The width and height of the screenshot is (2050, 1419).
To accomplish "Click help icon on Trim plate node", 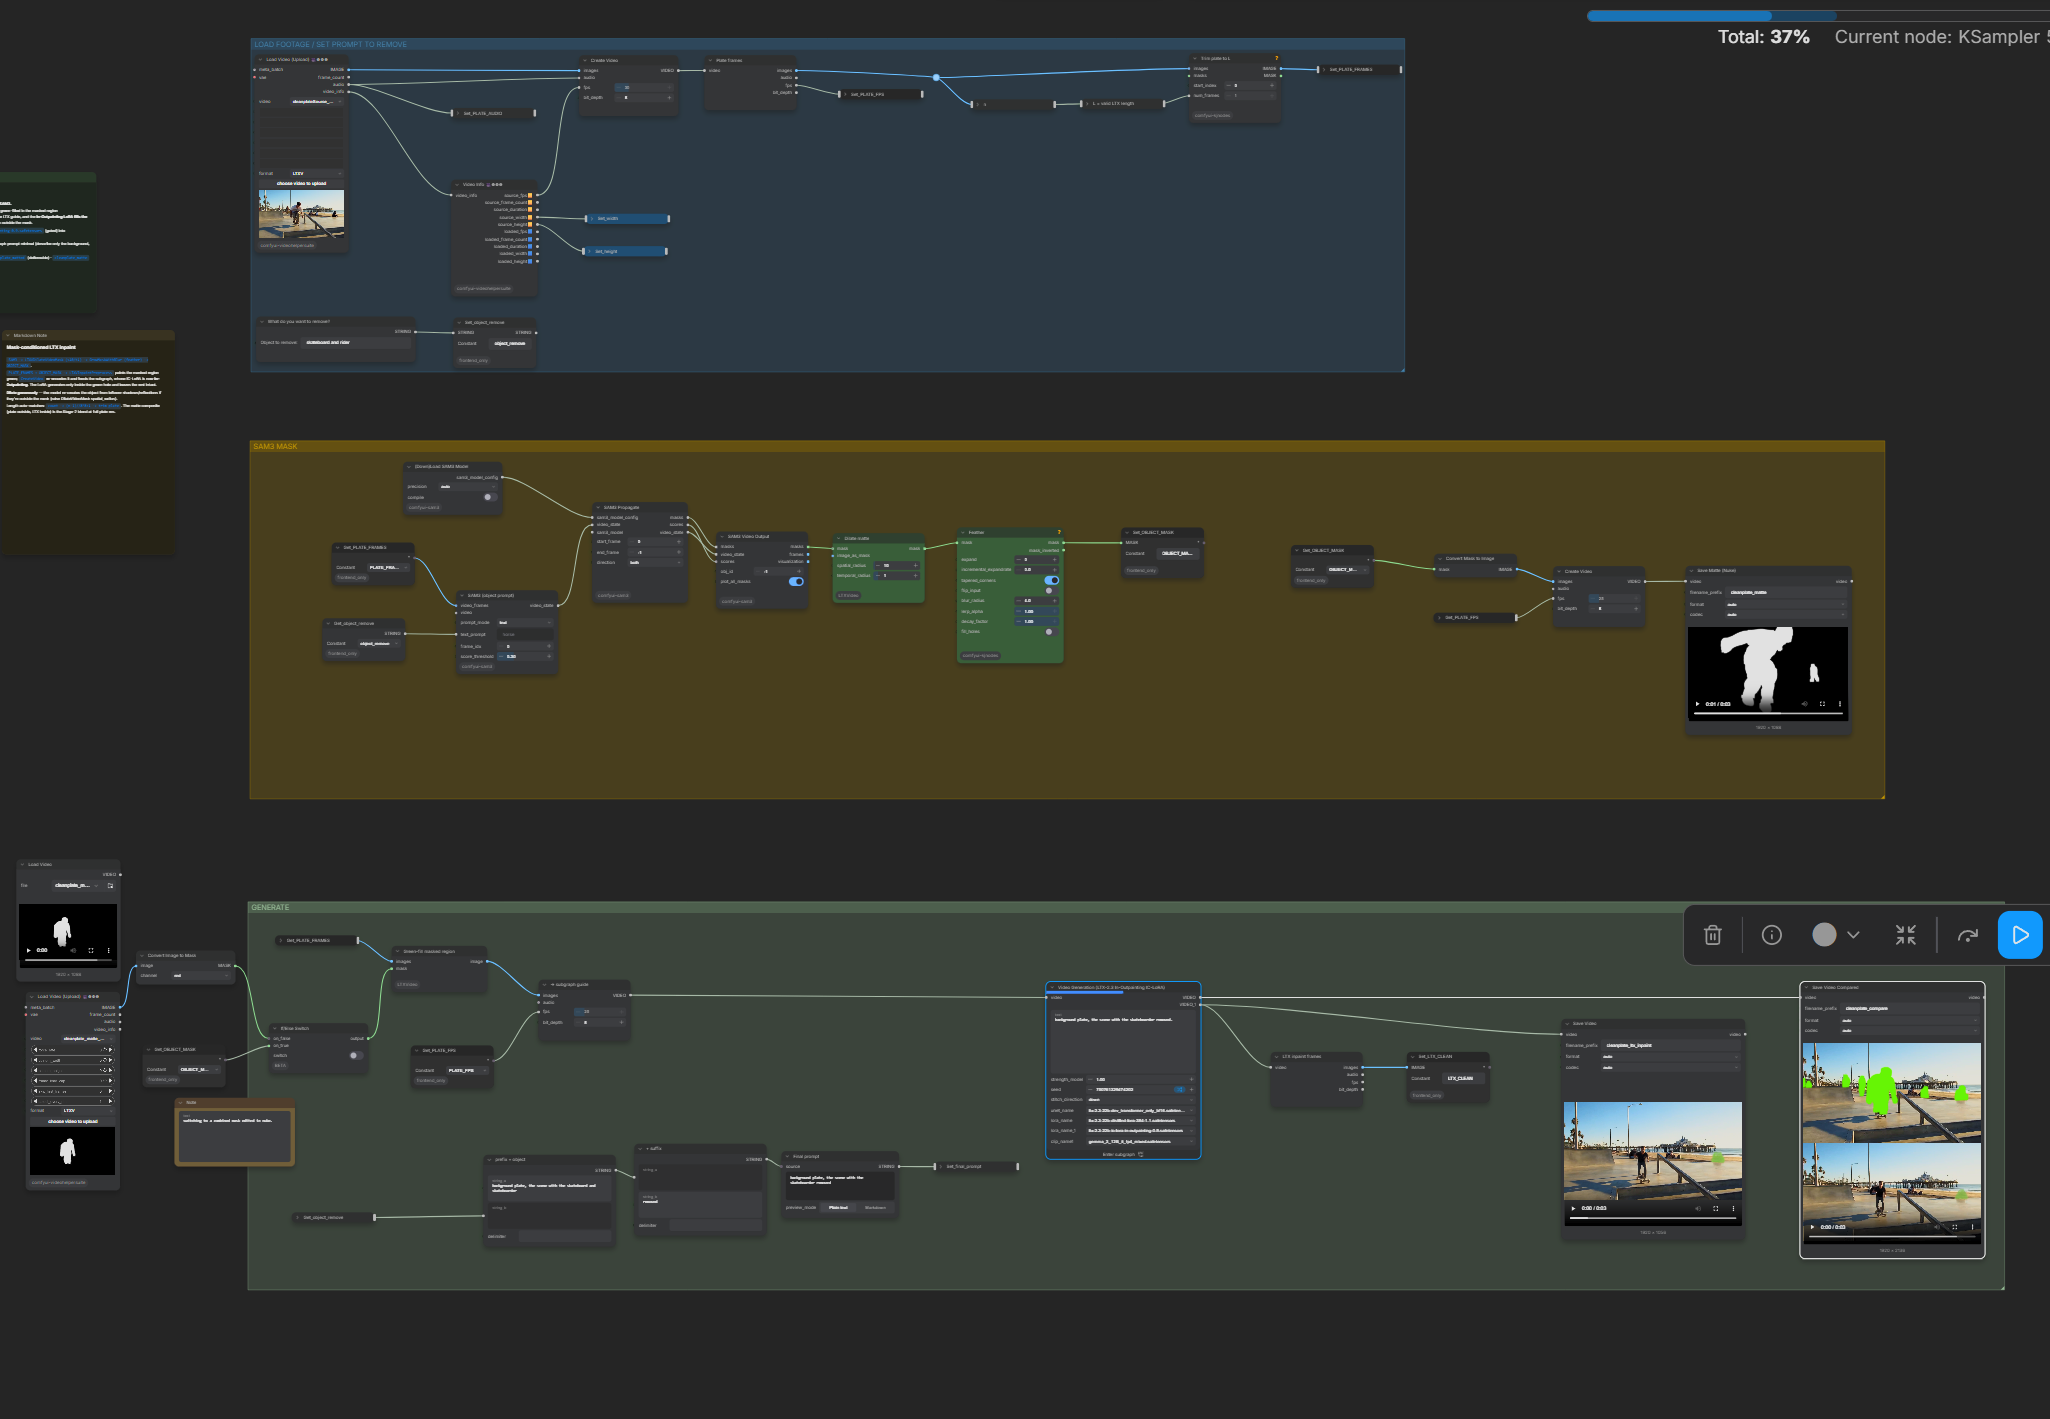I will coord(1276,58).
